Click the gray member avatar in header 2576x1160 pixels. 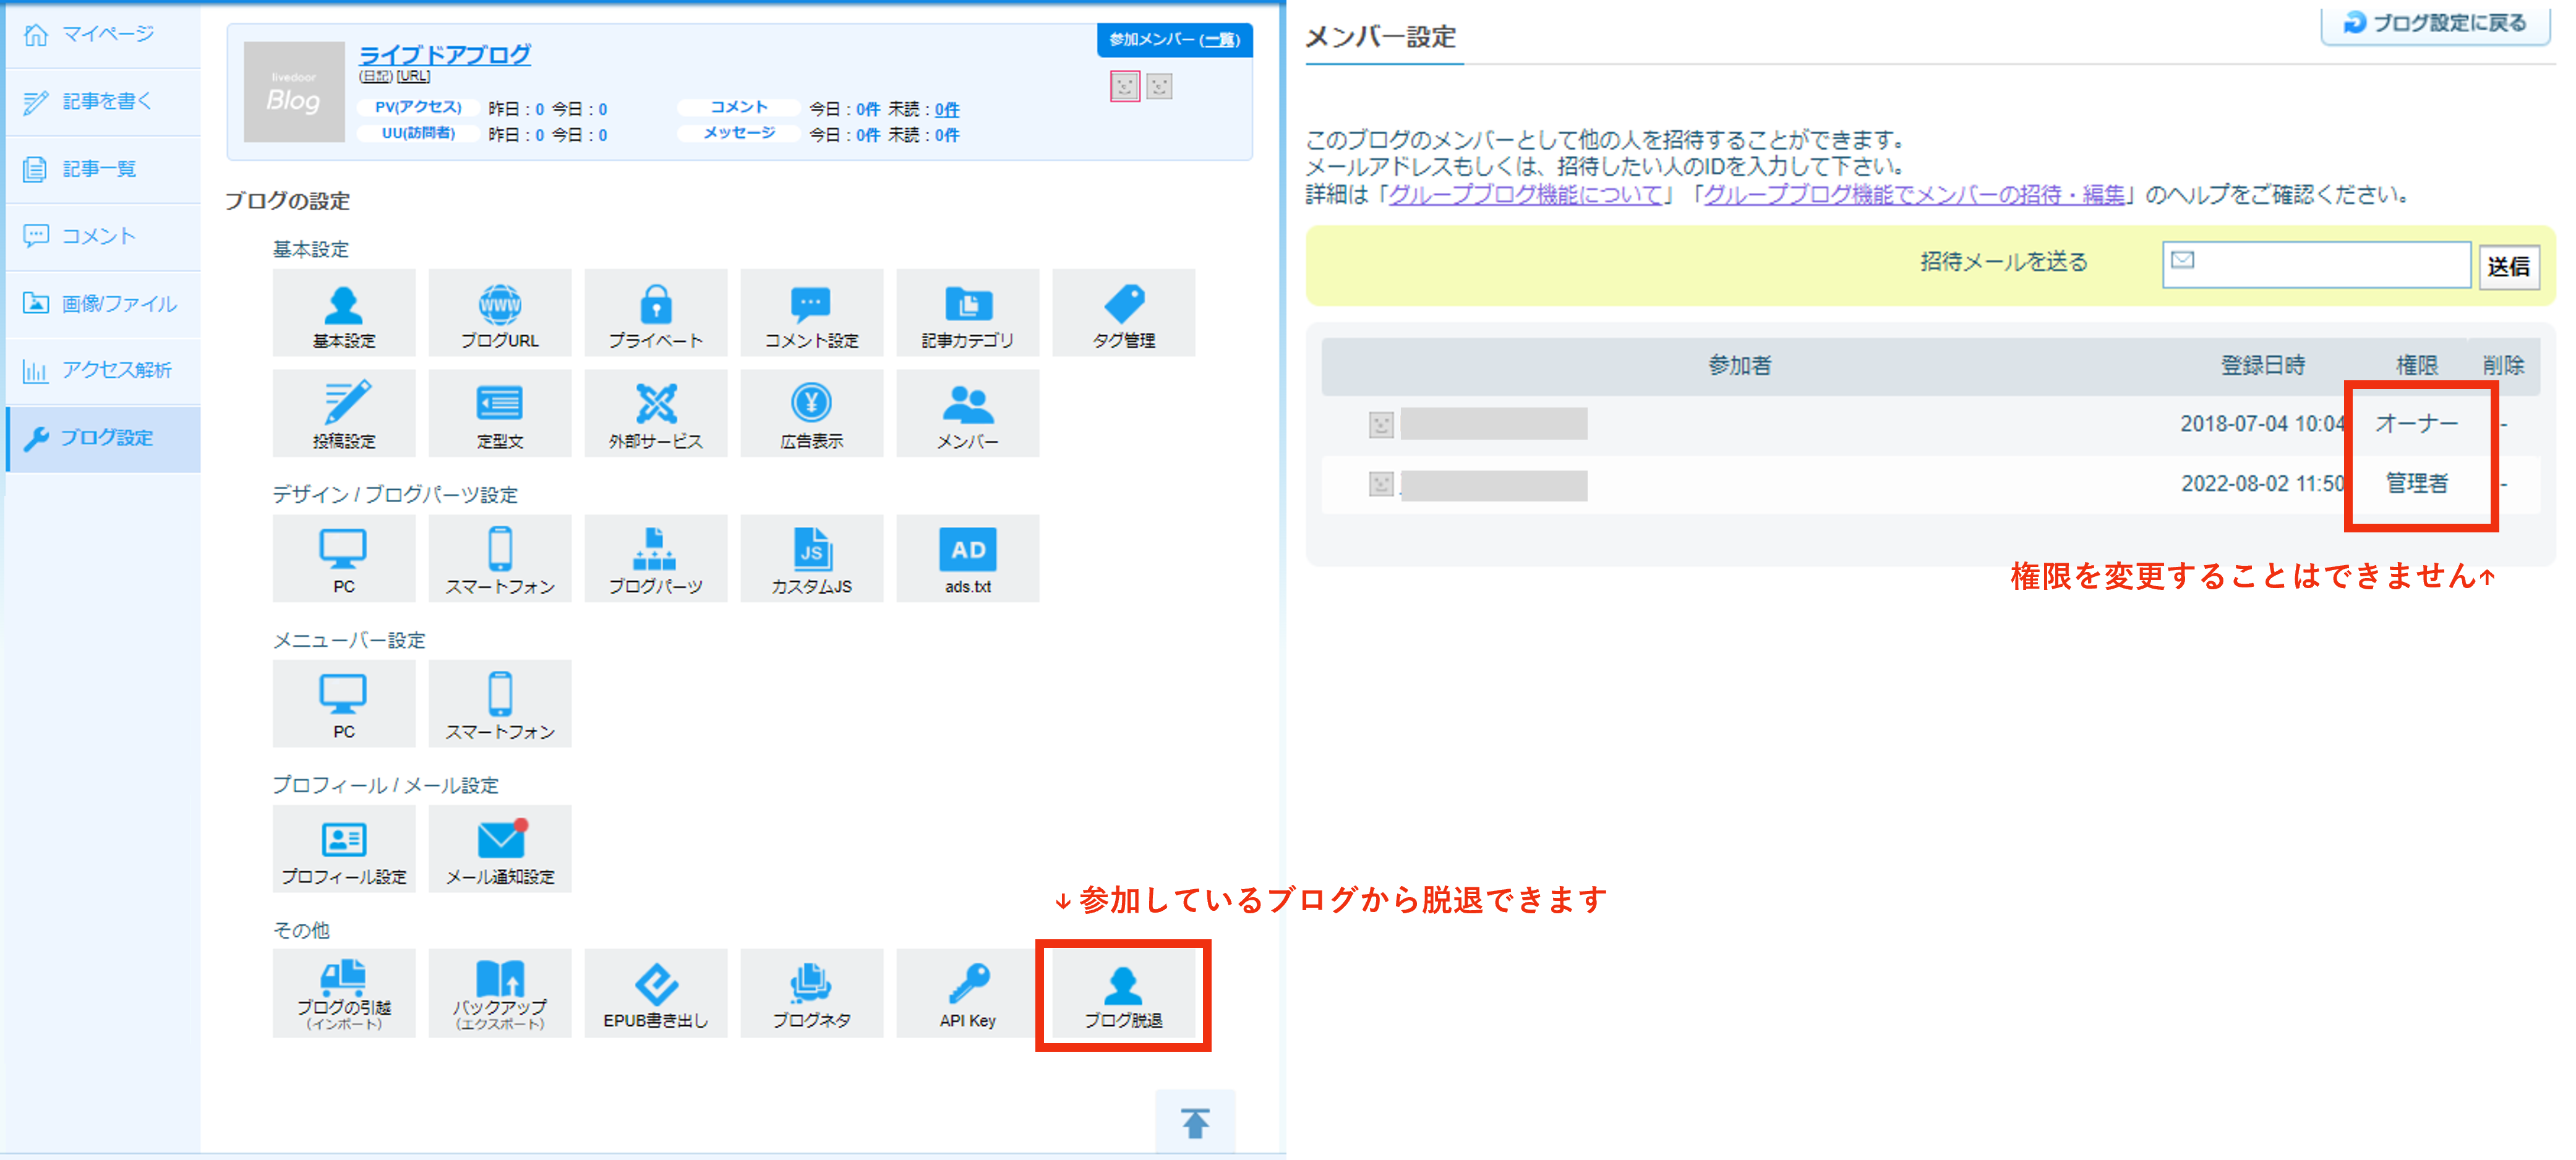(1160, 87)
